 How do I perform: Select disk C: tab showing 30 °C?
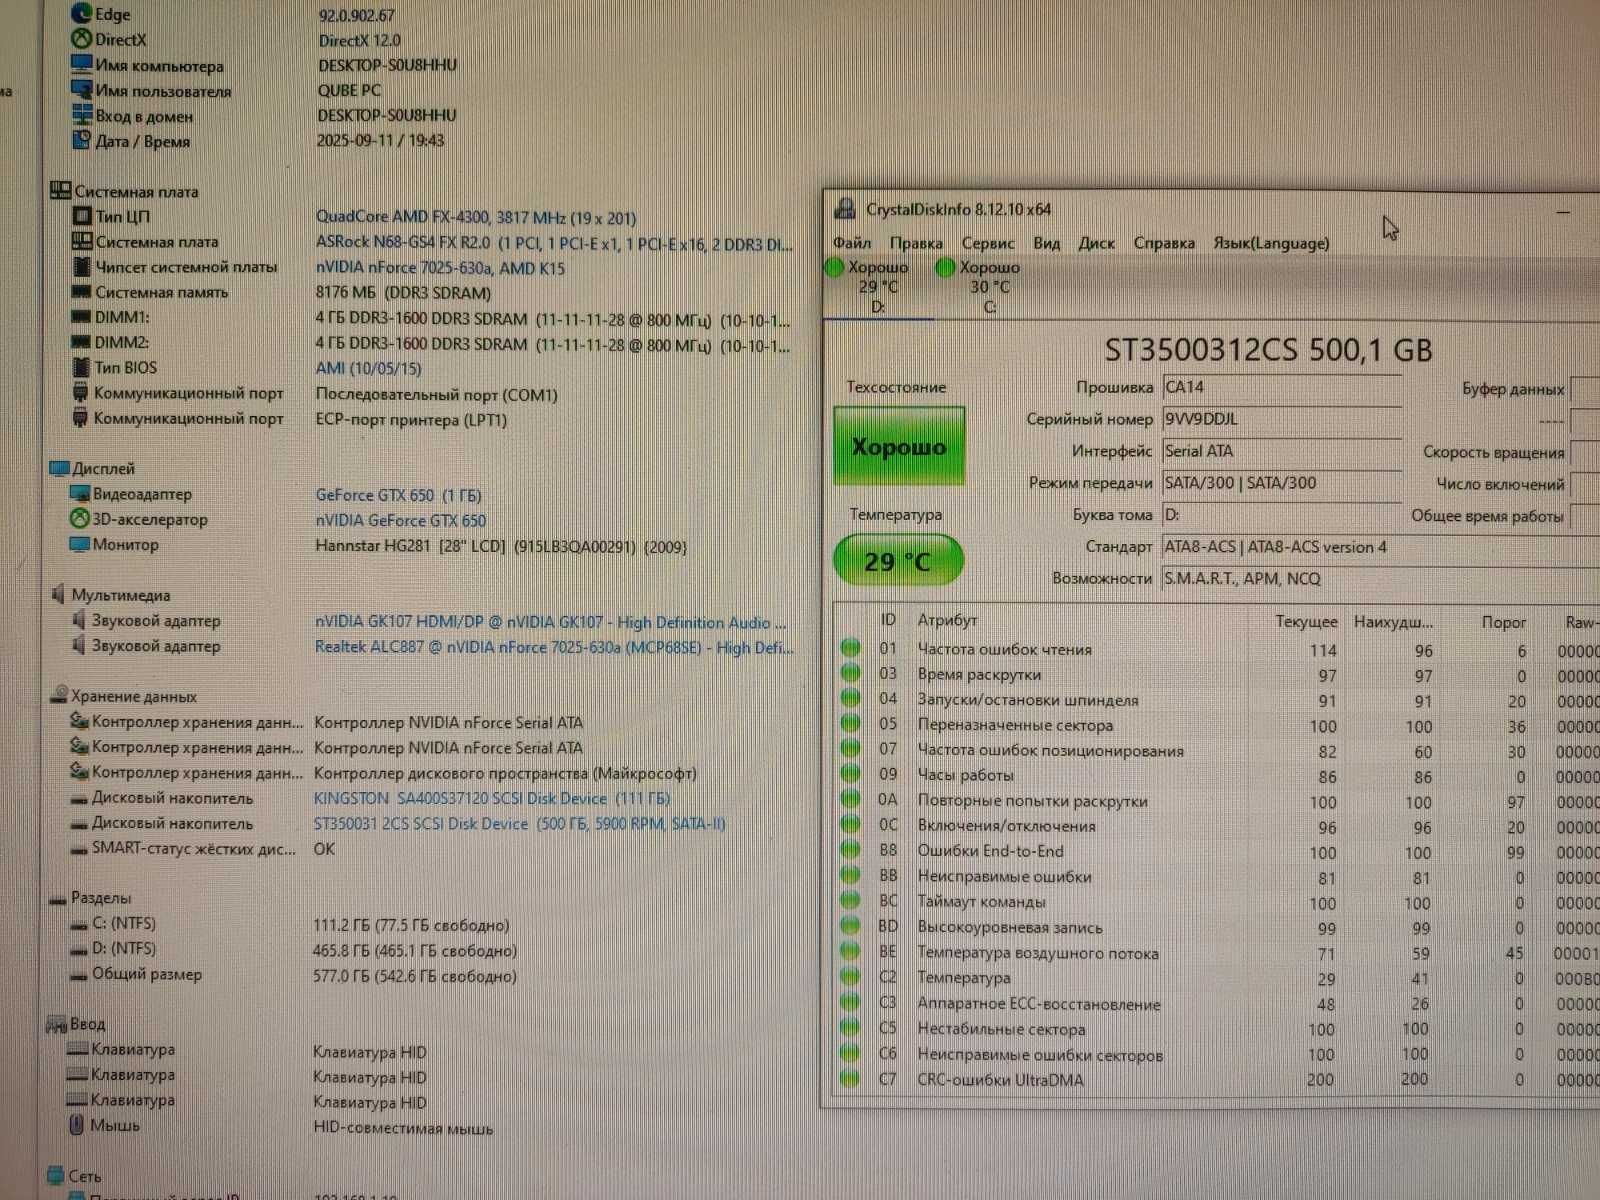(990, 287)
